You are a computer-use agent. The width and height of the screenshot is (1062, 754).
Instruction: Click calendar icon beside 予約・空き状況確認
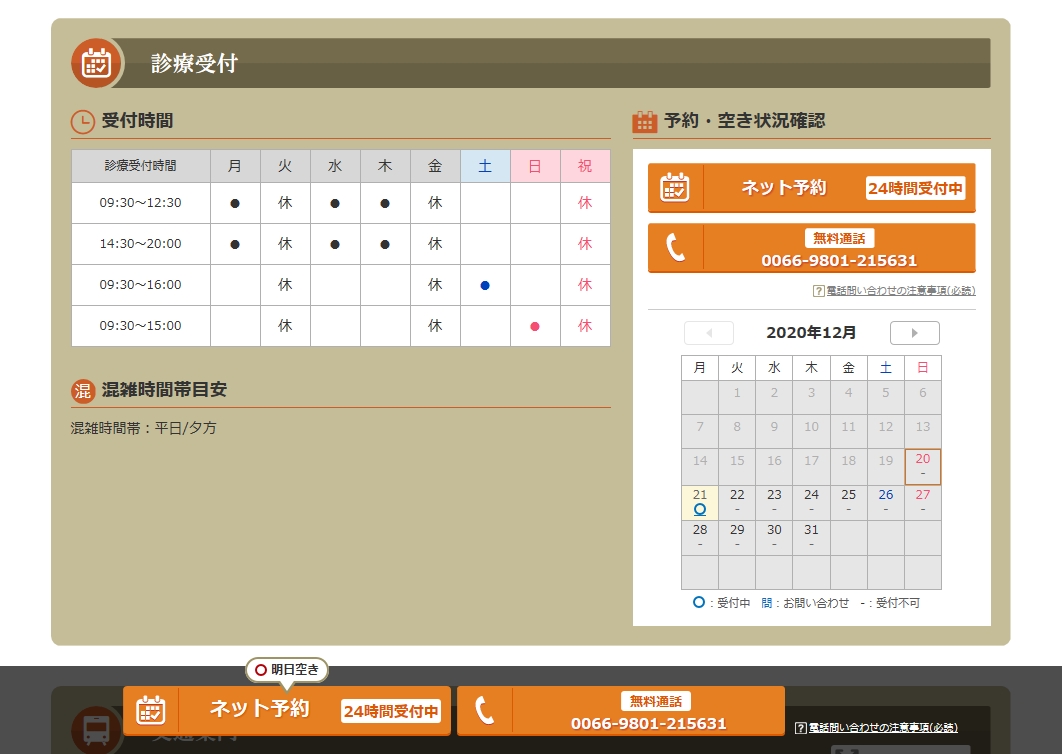(645, 122)
